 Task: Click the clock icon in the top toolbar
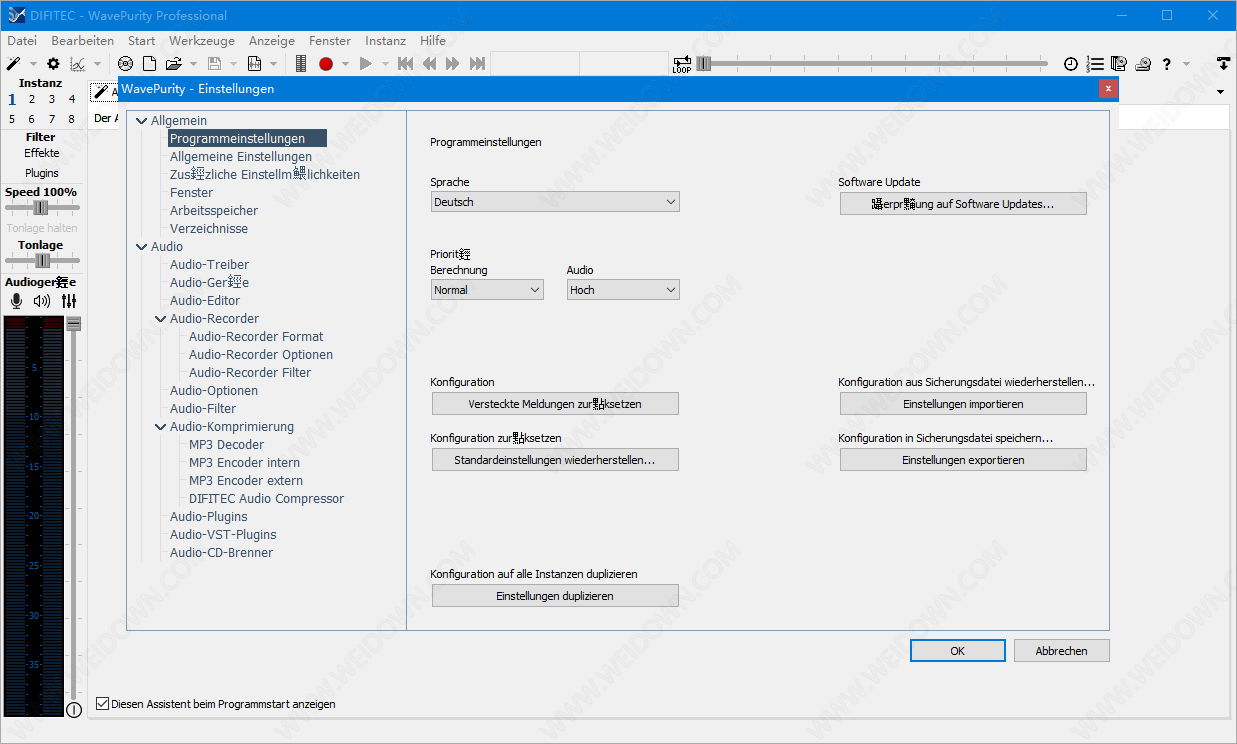pyautogui.click(x=1070, y=64)
